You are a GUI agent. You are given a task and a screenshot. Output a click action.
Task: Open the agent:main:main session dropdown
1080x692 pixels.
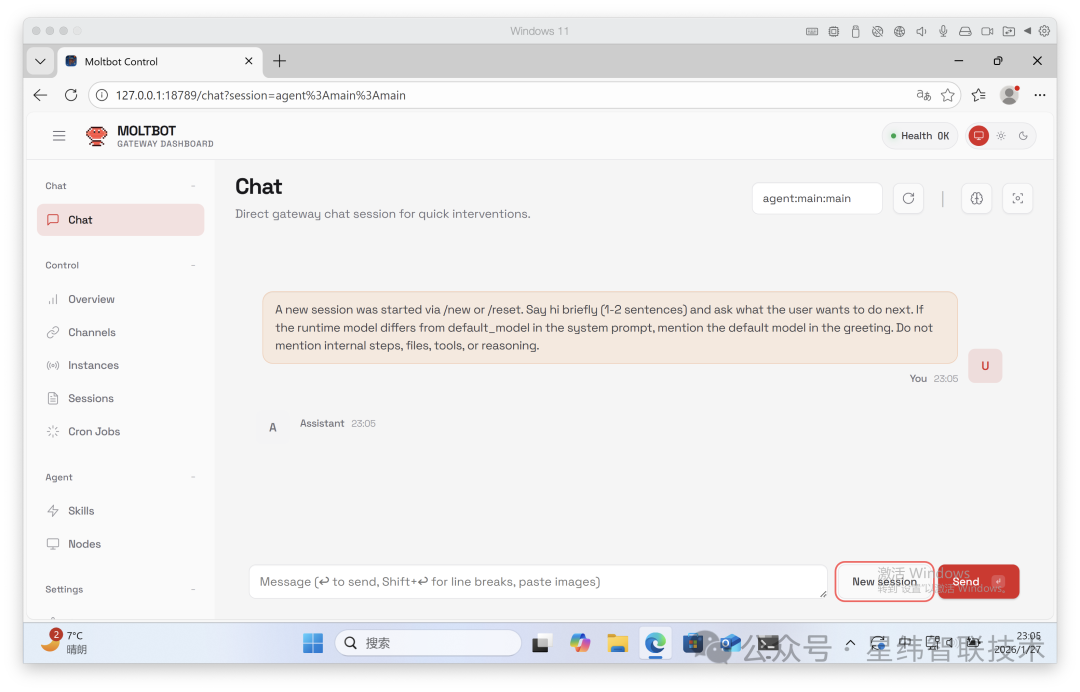816,198
